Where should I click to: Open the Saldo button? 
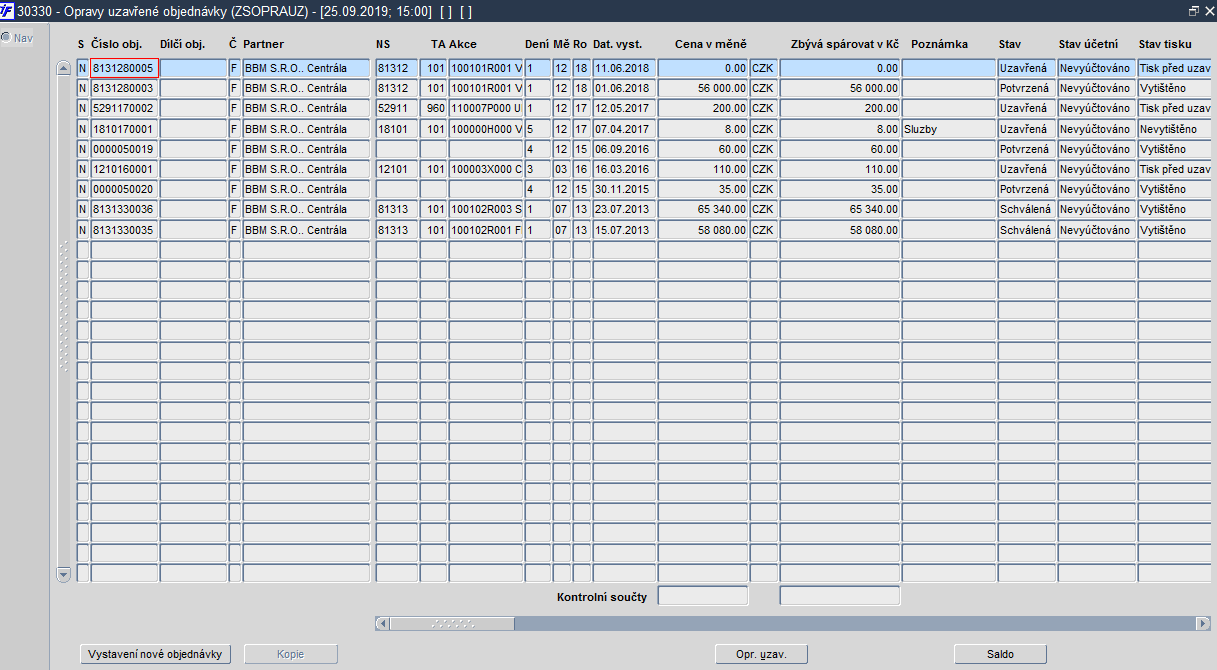[x=1000, y=654]
